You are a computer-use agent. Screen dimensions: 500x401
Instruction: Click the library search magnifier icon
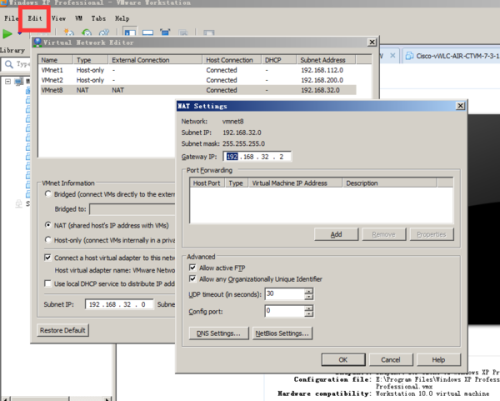tap(9, 64)
